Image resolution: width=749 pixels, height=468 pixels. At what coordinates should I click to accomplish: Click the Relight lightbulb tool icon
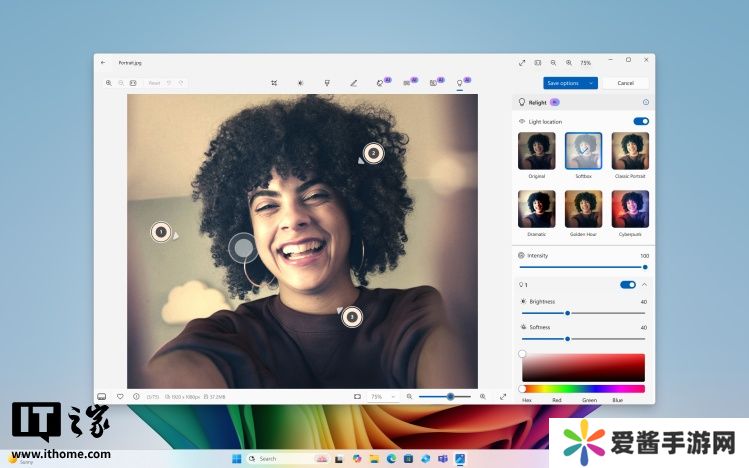460,83
